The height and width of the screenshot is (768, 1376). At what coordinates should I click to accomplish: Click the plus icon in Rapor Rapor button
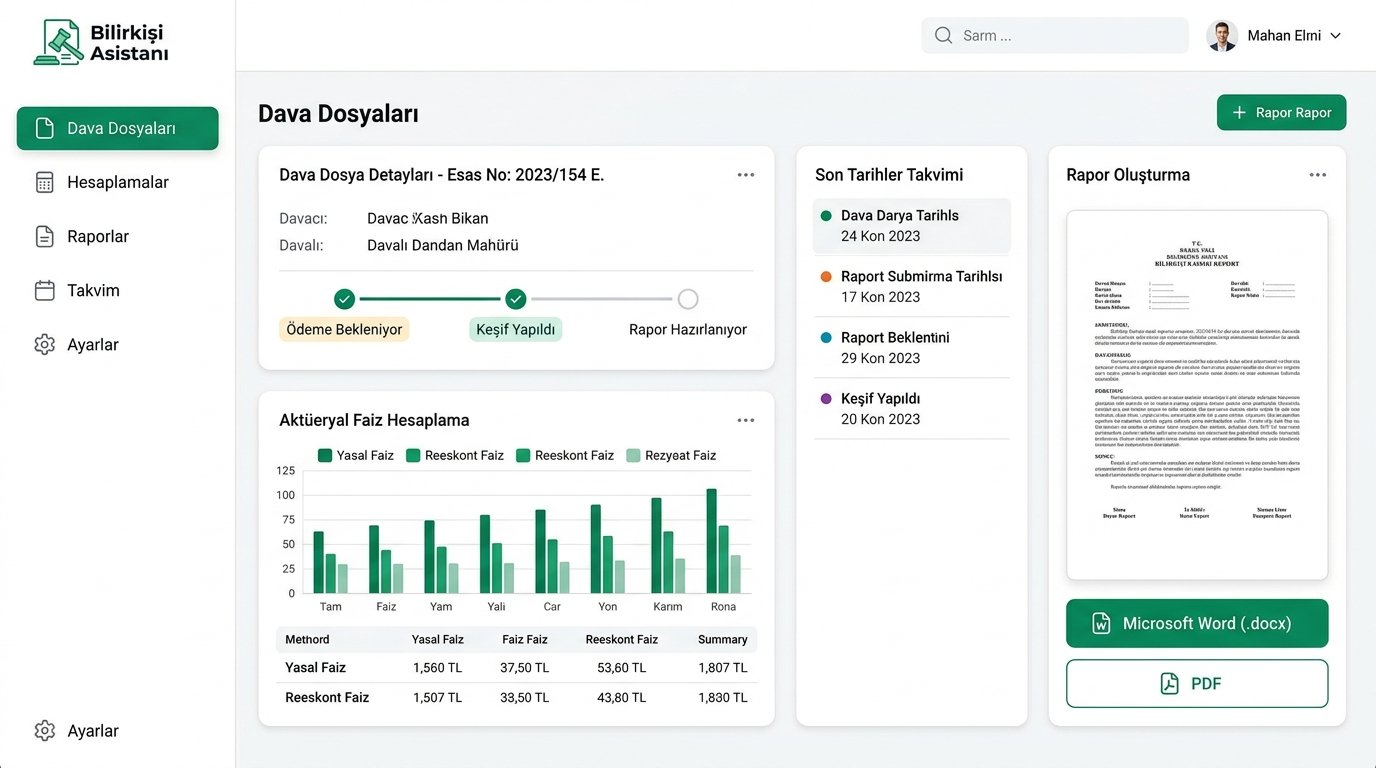[1239, 112]
